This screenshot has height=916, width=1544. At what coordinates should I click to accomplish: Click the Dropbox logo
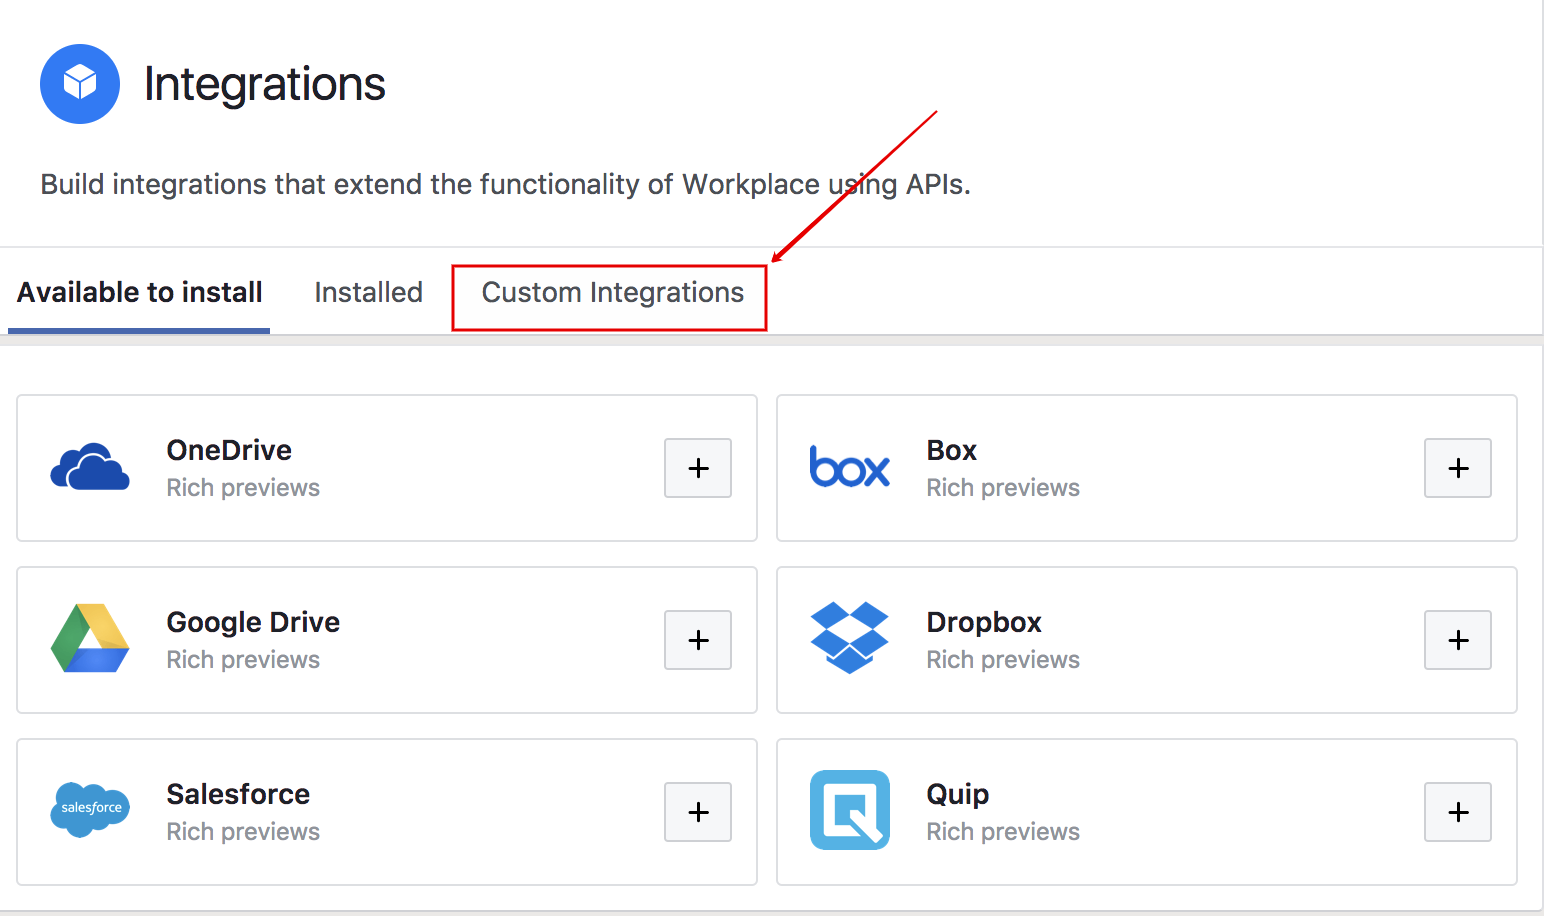[850, 638]
